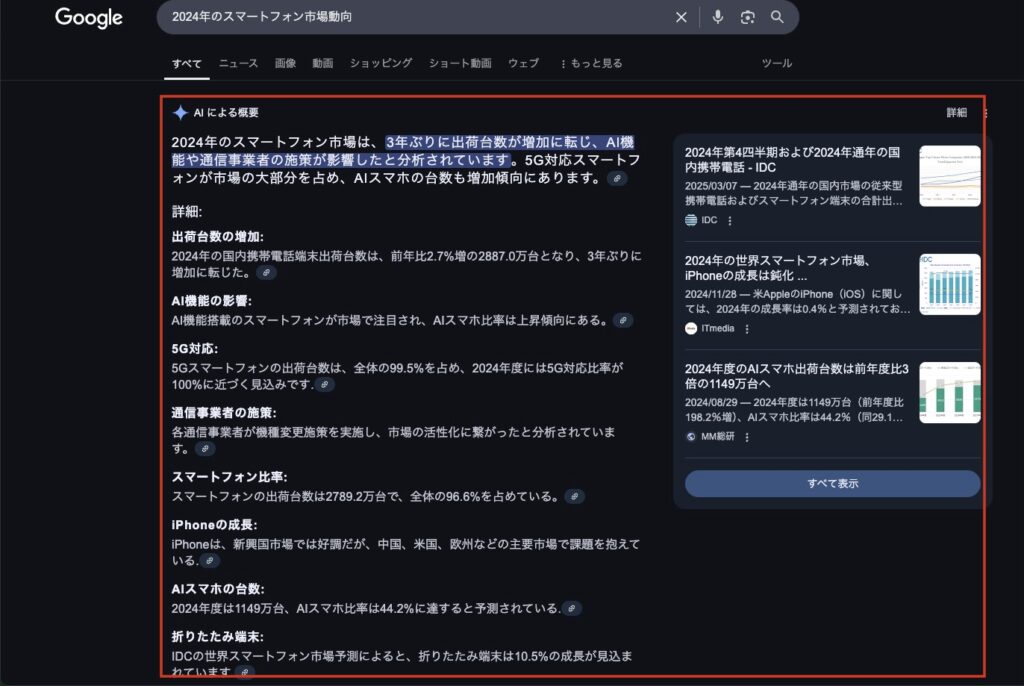Open article 2024年の世界スマートフォン市場、iPhoneの成長は鈍化

coord(777,268)
